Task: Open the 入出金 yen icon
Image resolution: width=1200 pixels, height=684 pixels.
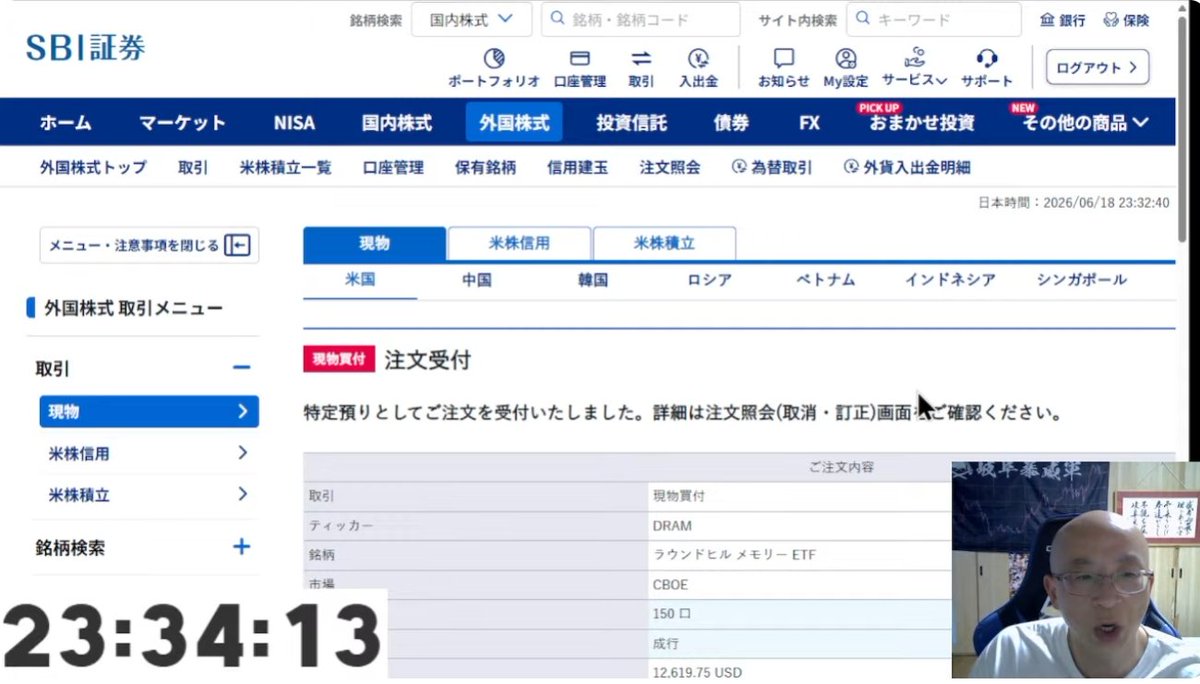Action: coord(699,58)
